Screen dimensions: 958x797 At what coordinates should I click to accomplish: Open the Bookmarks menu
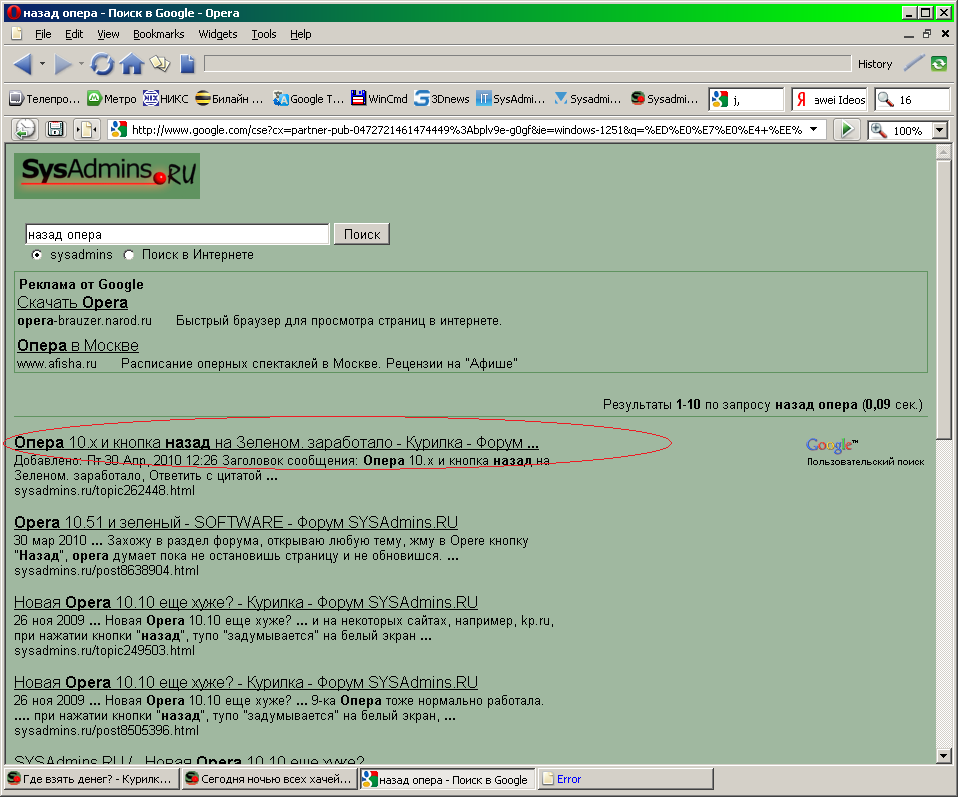pos(159,34)
